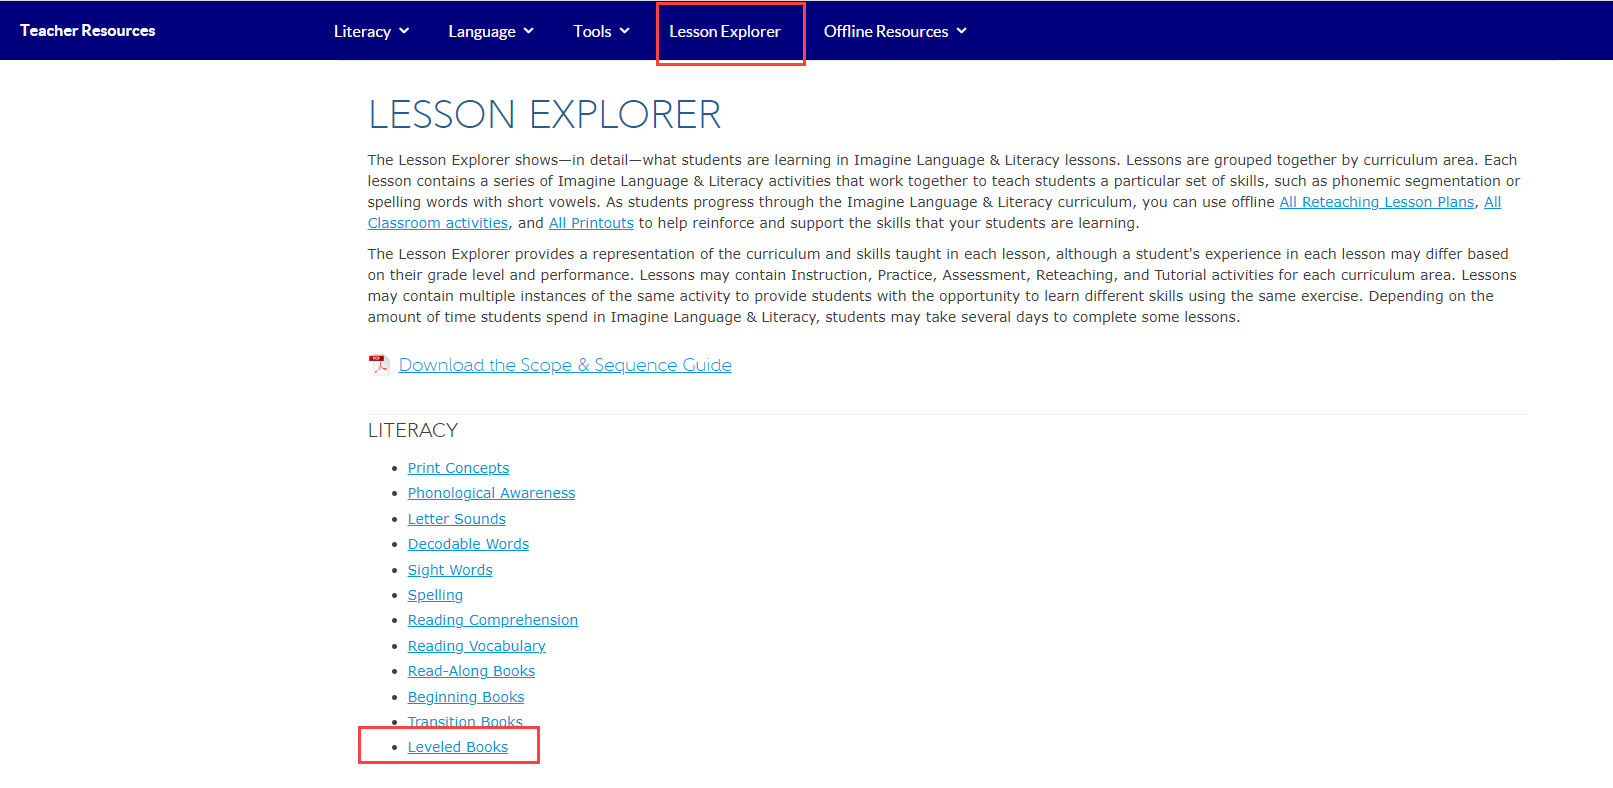1613x788 pixels.
Task: Open Reading Vocabulary lessons
Action: [476, 646]
